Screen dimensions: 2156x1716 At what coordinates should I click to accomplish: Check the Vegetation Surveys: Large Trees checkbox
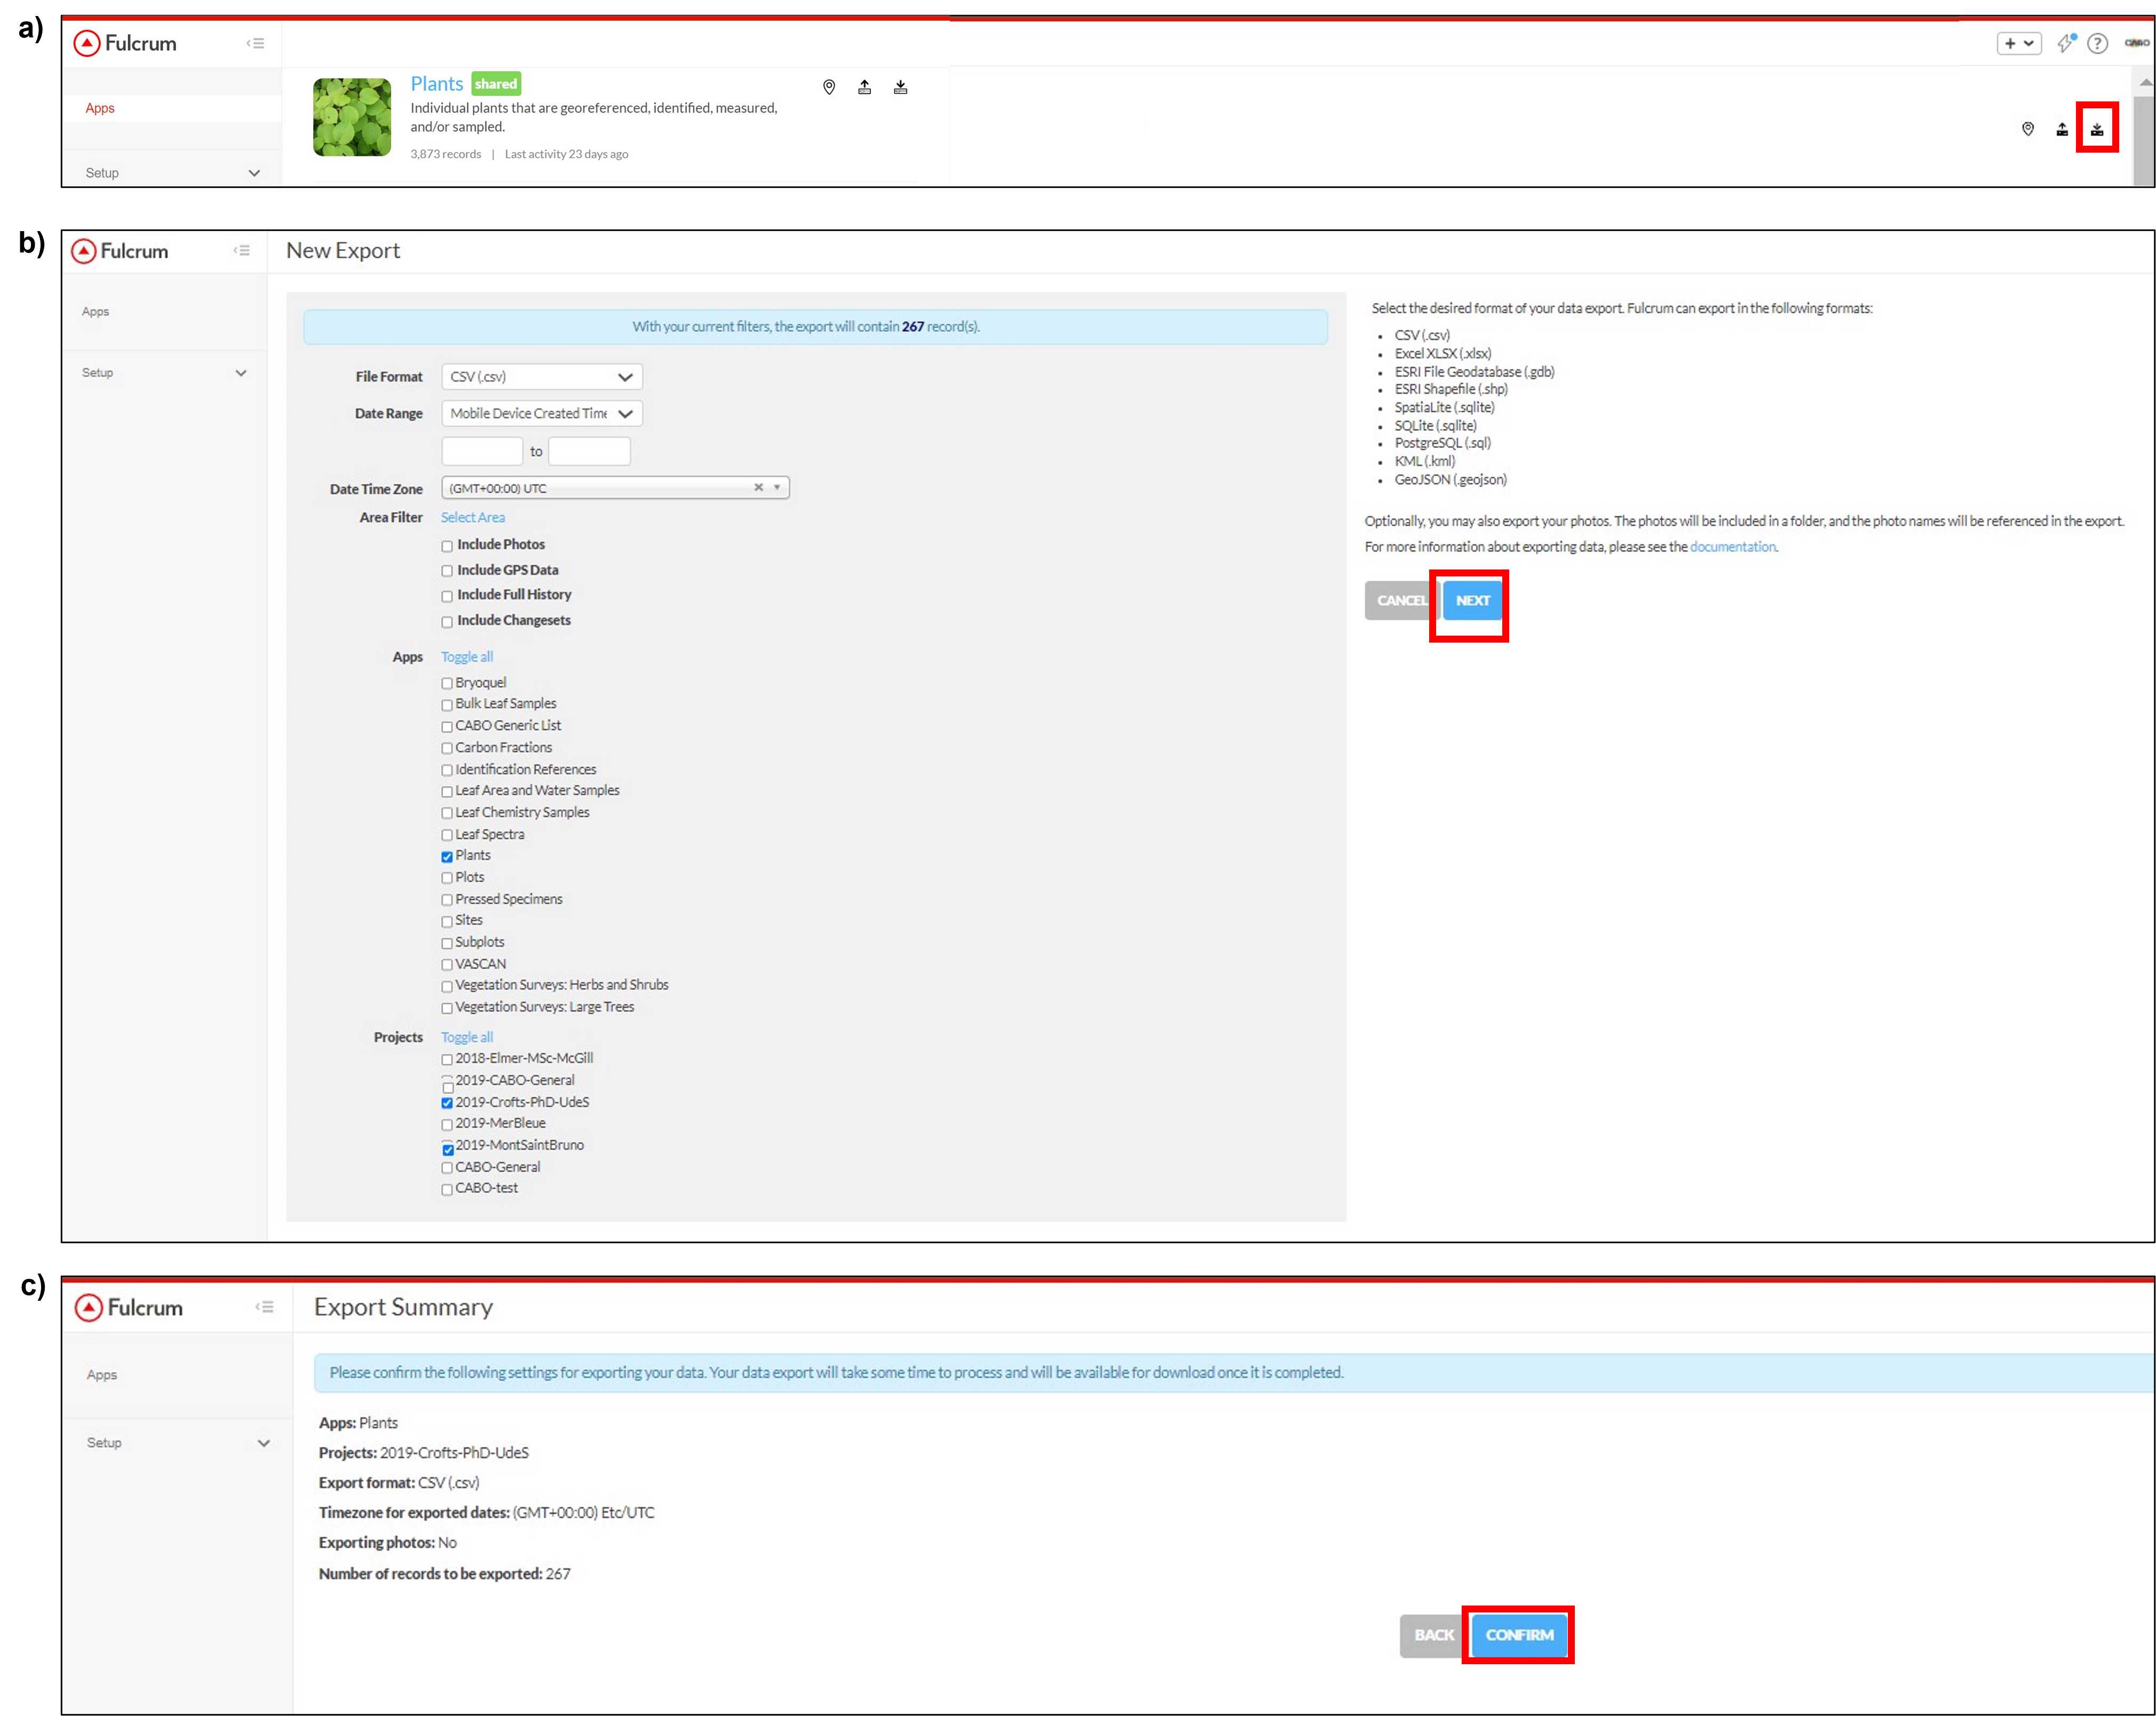(447, 1008)
